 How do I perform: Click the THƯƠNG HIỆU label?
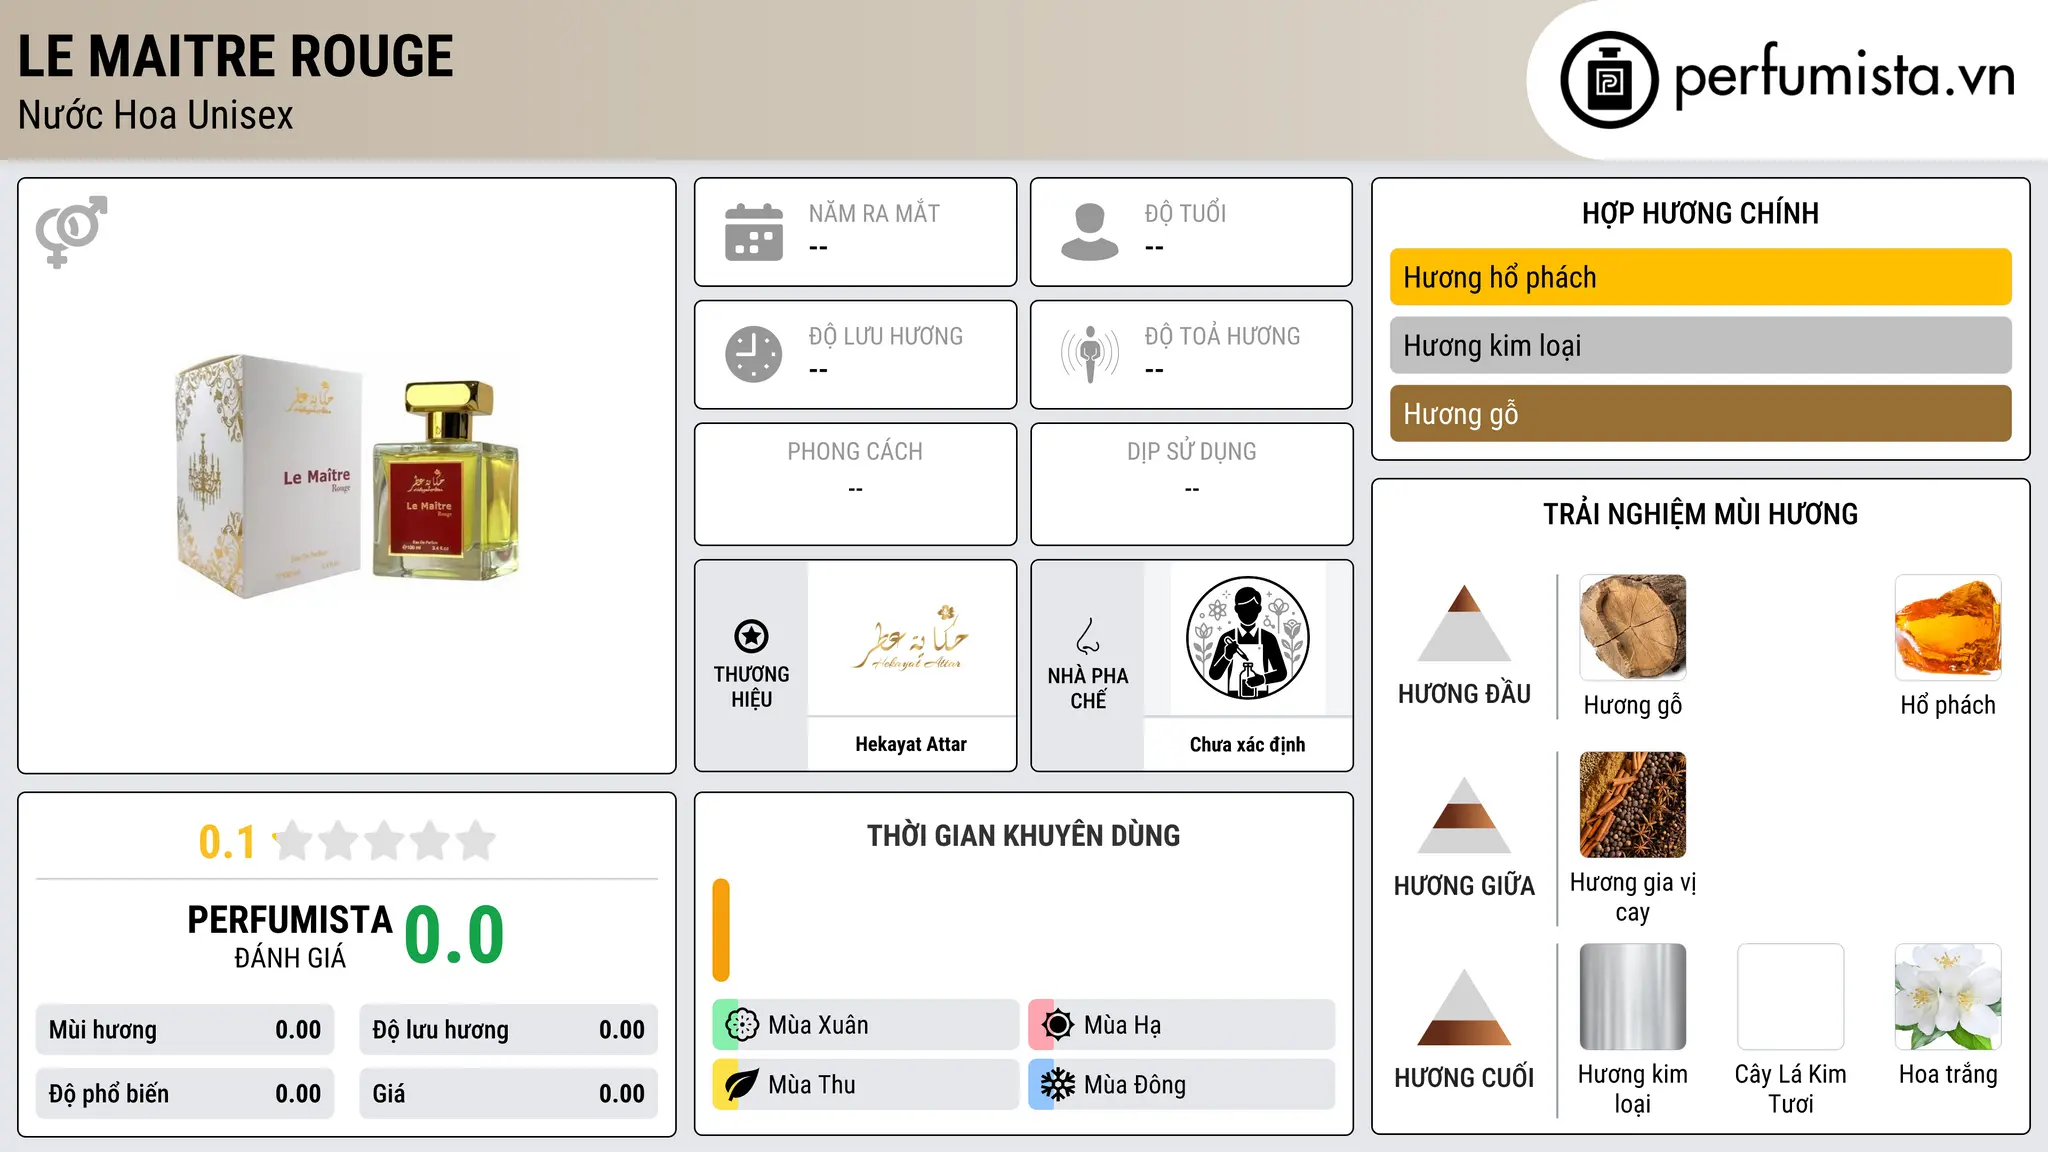tap(751, 687)
